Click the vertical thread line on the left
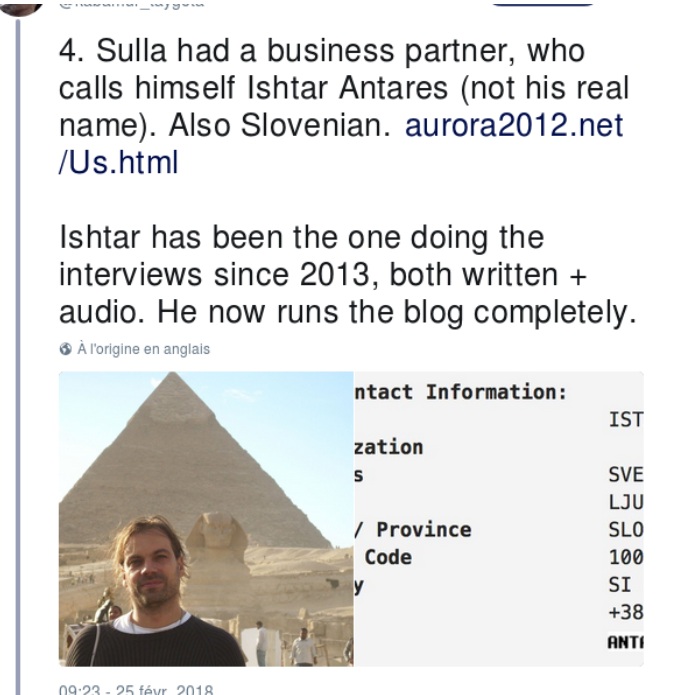 pos(18,350)
